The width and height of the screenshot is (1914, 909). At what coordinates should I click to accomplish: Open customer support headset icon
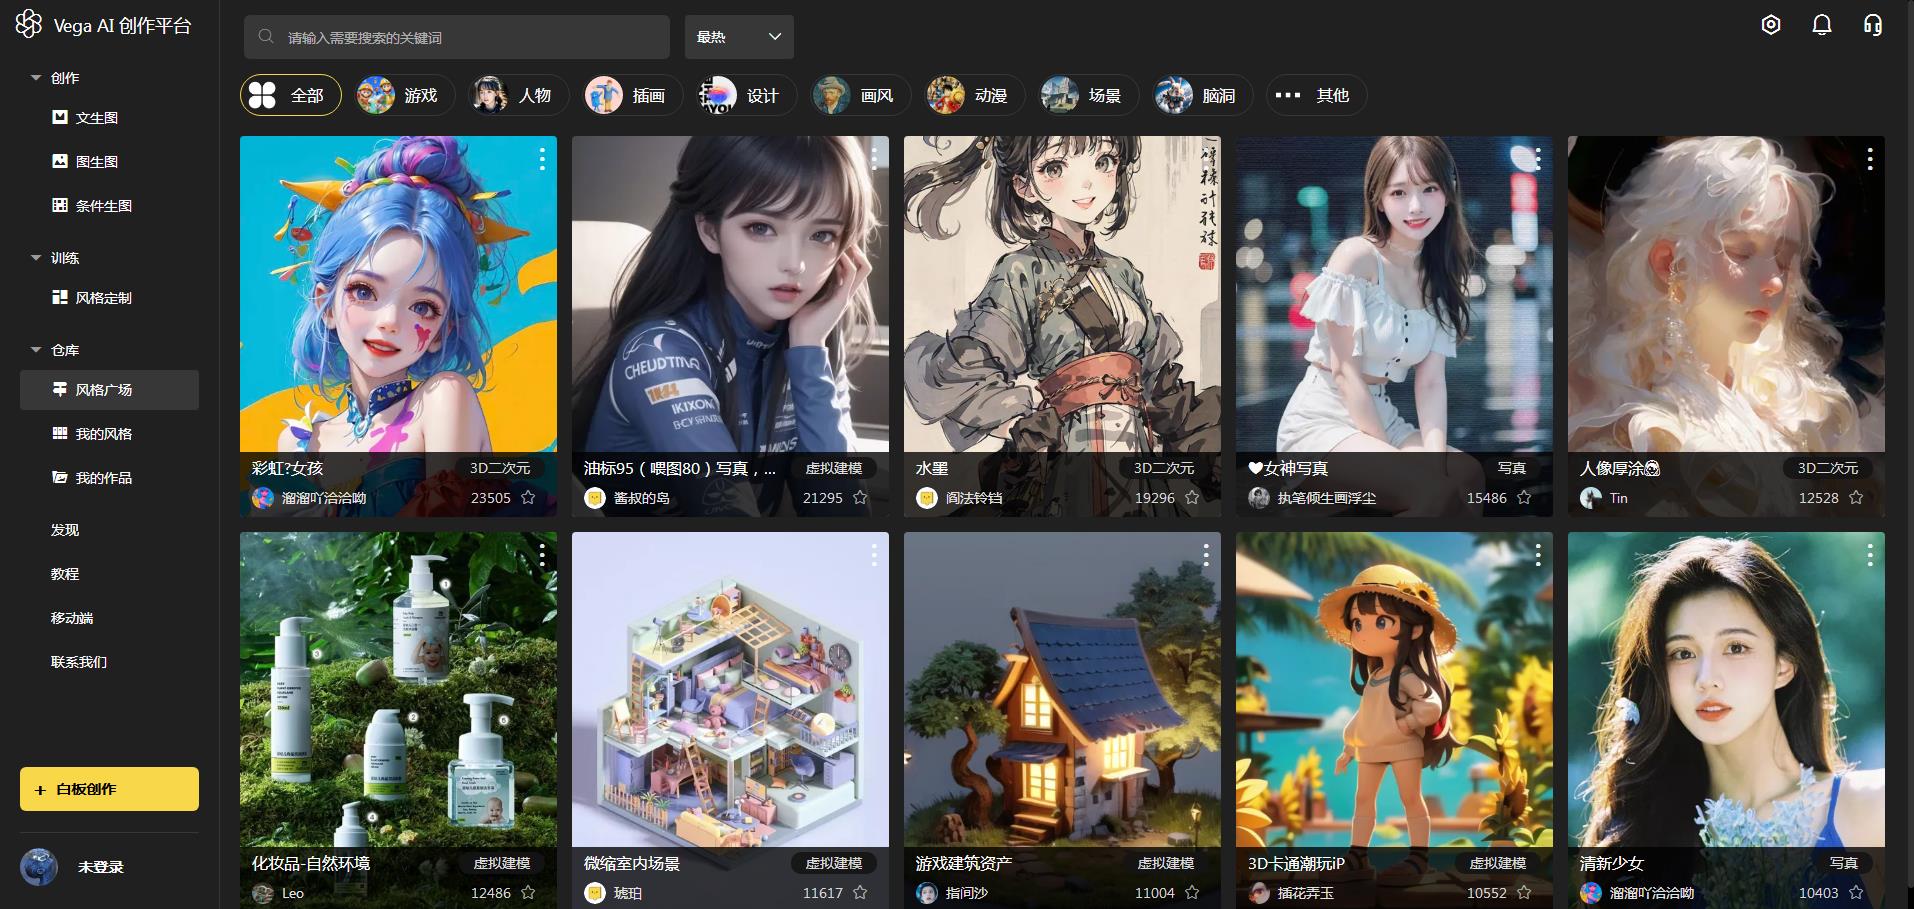click(x=1872, y=25)
